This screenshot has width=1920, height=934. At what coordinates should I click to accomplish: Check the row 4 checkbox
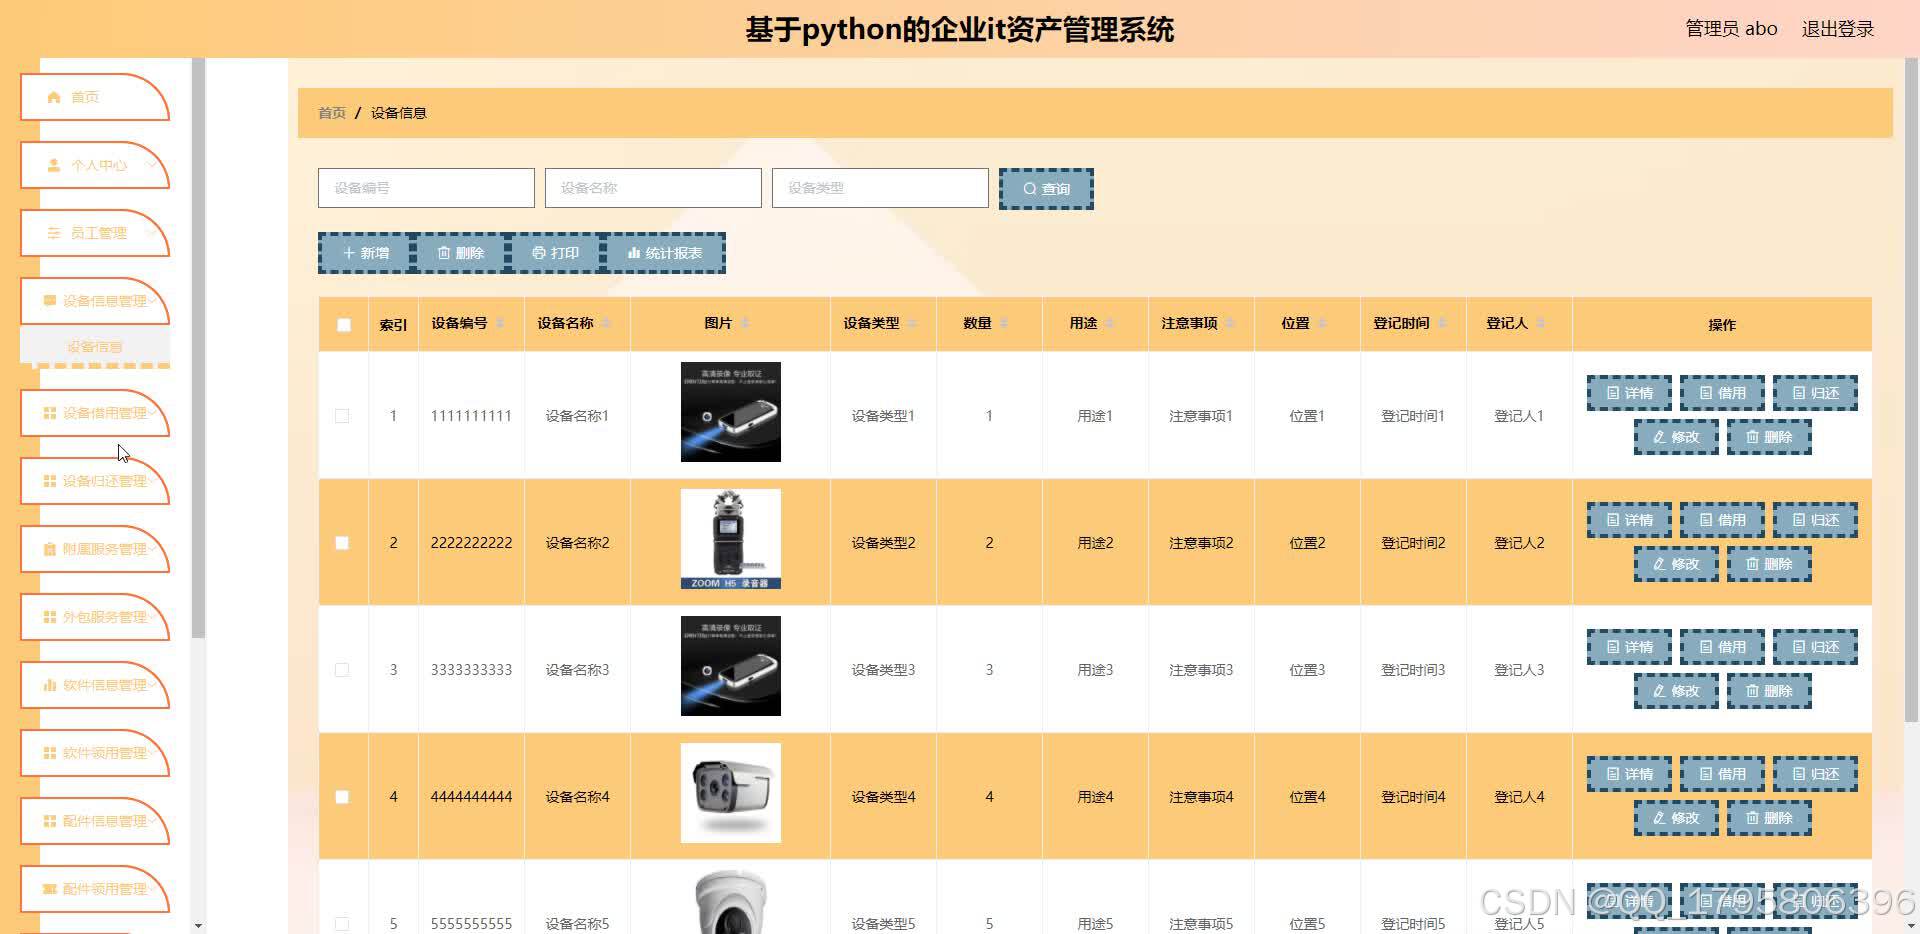coord(342,797)
